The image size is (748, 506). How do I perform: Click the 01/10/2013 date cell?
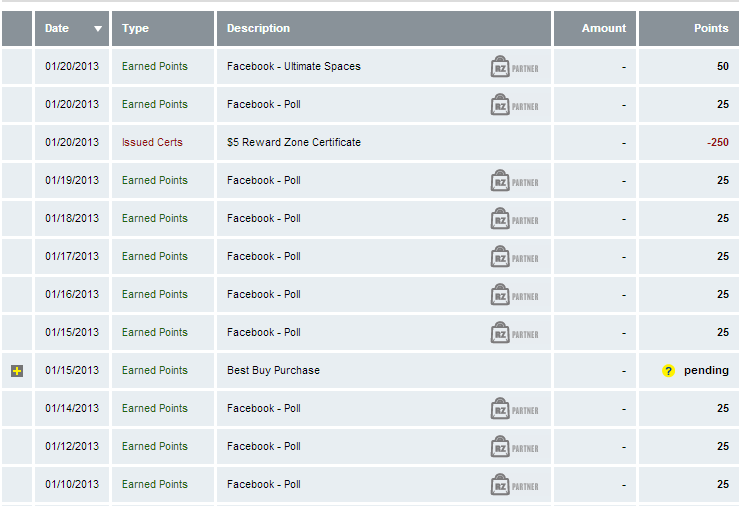pyautogui.click(x=72, y=484)
